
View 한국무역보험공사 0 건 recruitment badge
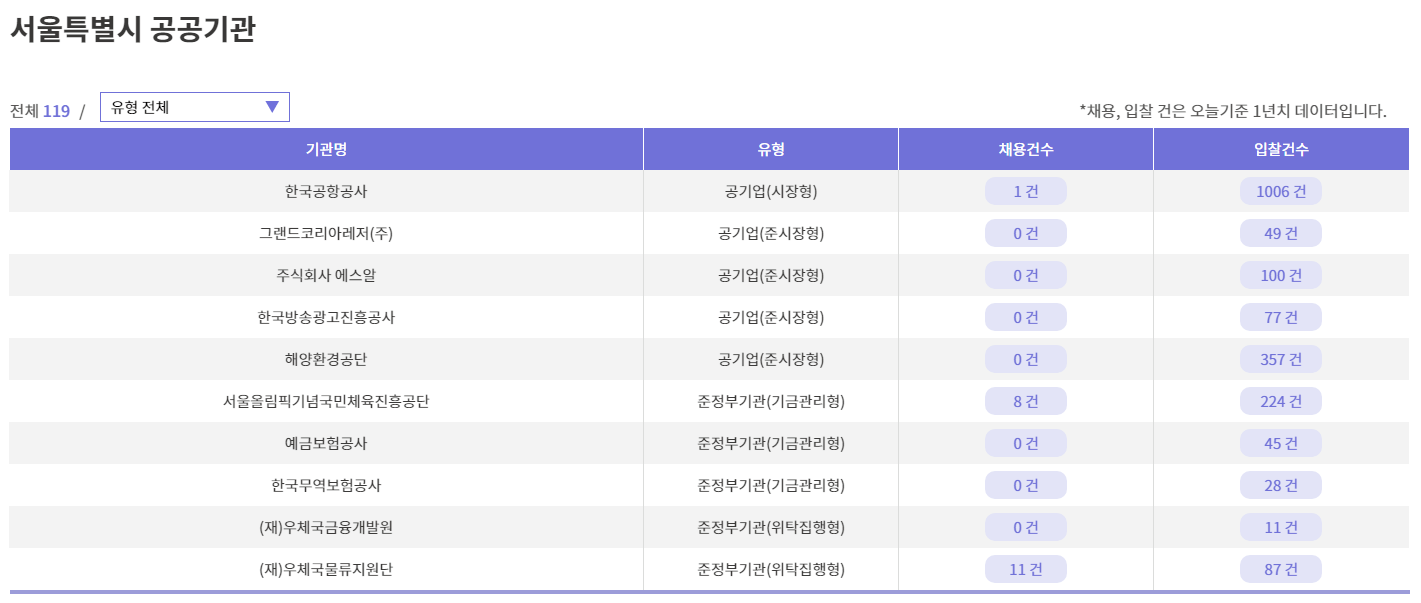[x=1026, y=485]
